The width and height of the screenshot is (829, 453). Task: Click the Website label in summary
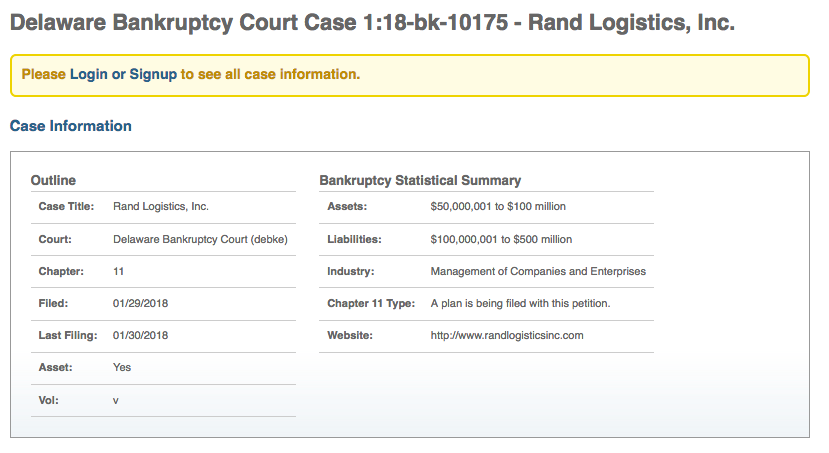(x=350, y=335)
